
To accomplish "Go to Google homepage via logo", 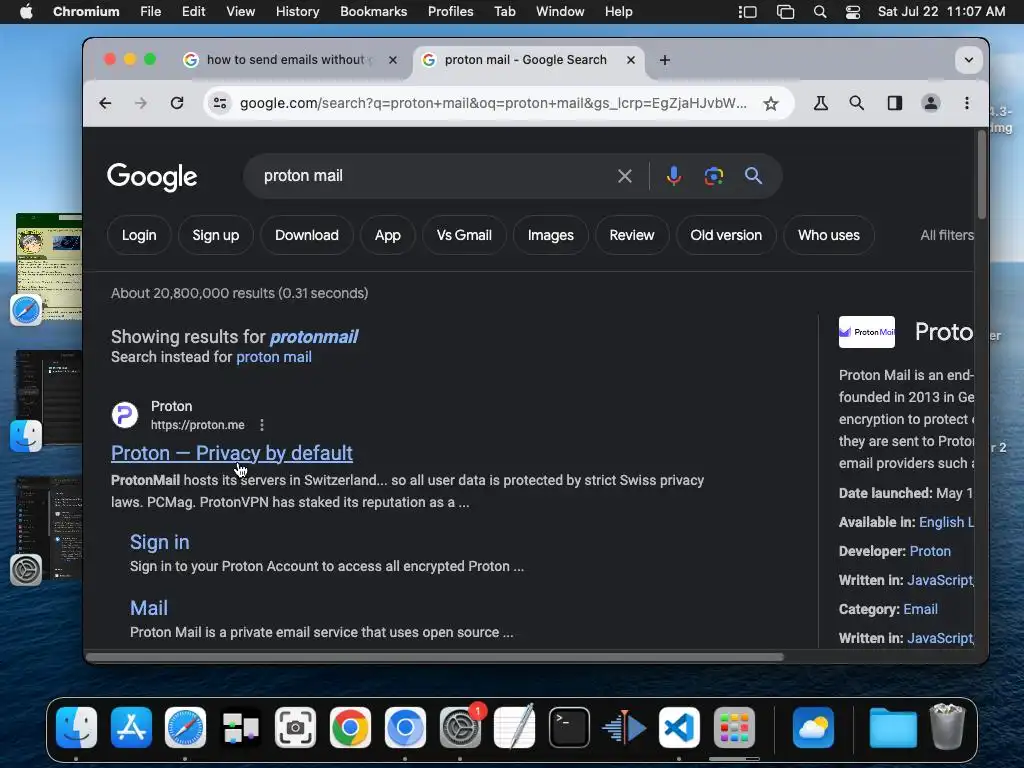I will pos(152,177).
